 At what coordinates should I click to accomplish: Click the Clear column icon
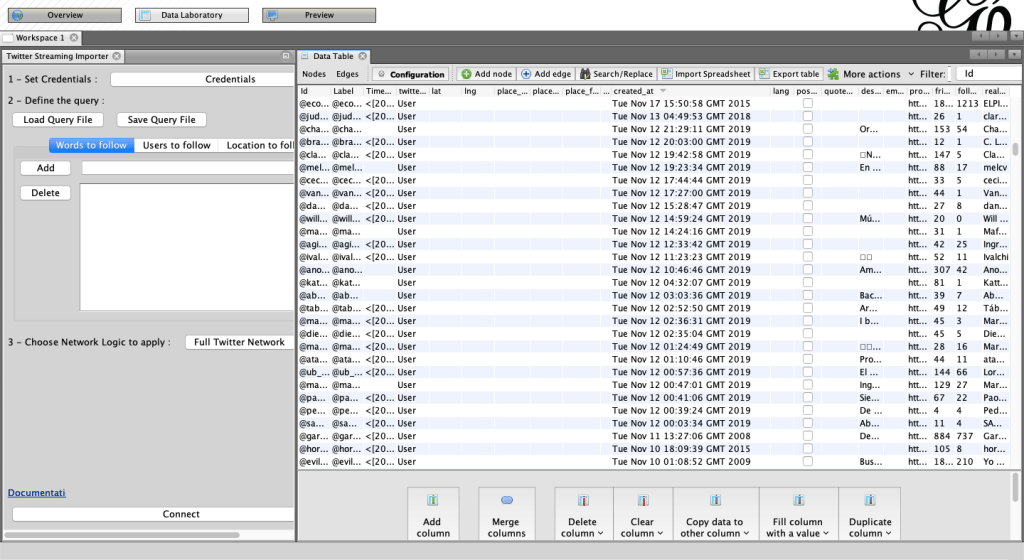click(643, 501)
